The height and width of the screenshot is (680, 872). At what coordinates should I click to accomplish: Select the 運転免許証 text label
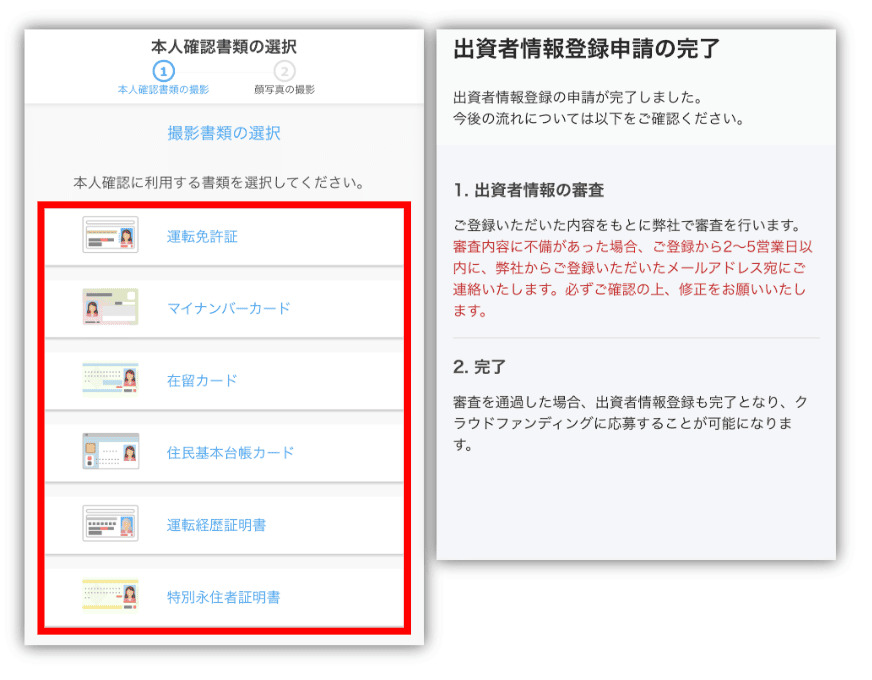(x=202, y=237)
